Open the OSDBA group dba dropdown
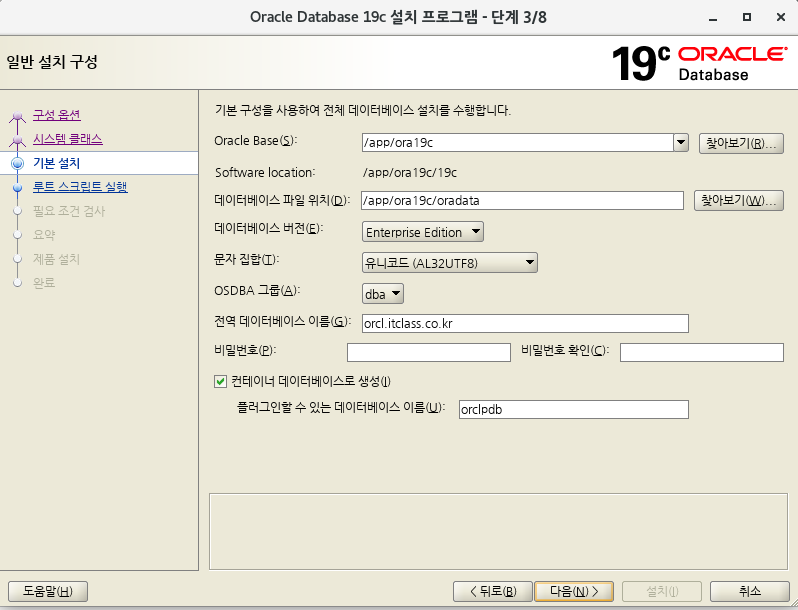 tap(383, 294)
